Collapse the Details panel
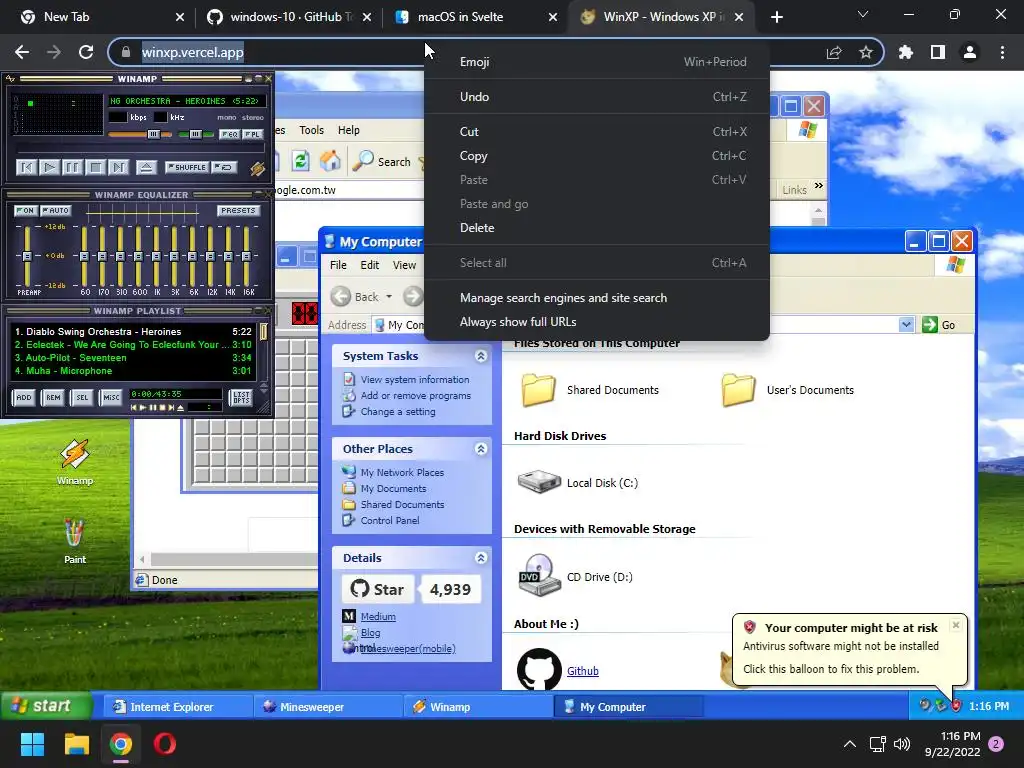Viewport: 1024px width, 768px height. coord(481,558)
